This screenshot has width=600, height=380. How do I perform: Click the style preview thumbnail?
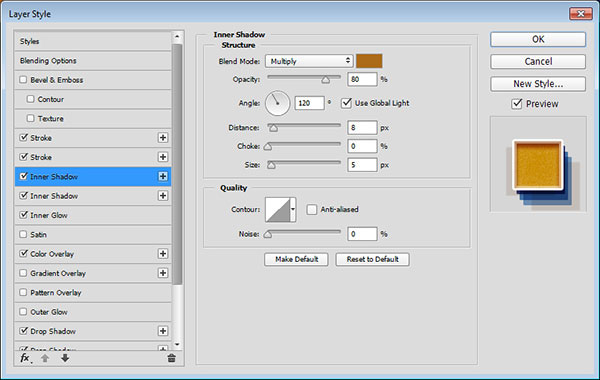pyautogui.click(x=538, y=165)
